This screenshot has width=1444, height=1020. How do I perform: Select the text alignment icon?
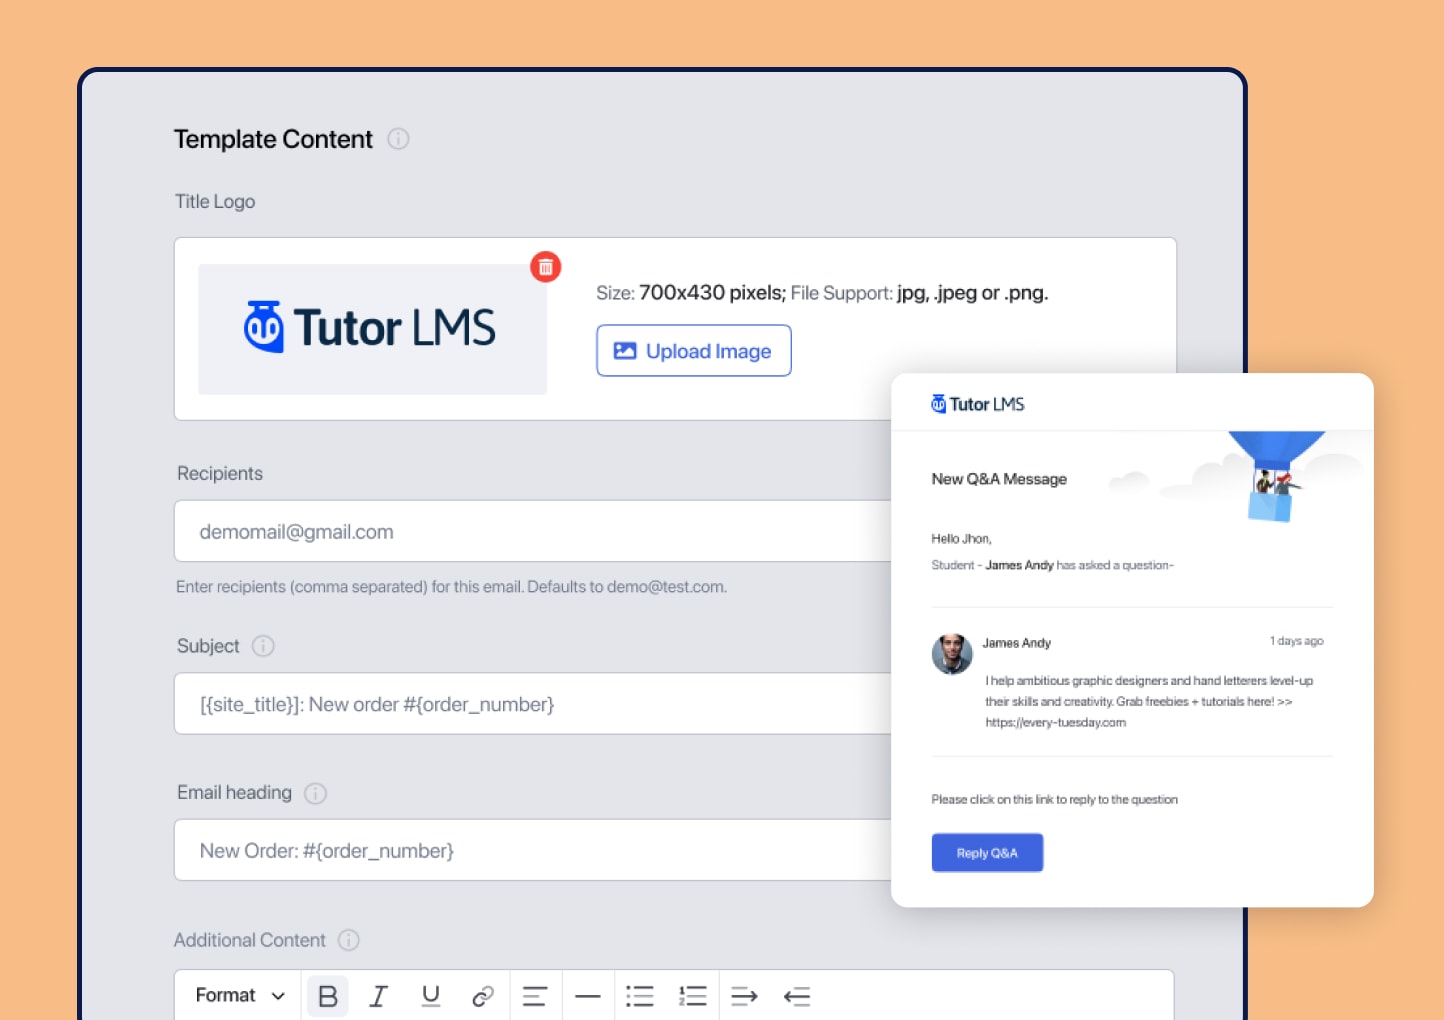[535, 996]
